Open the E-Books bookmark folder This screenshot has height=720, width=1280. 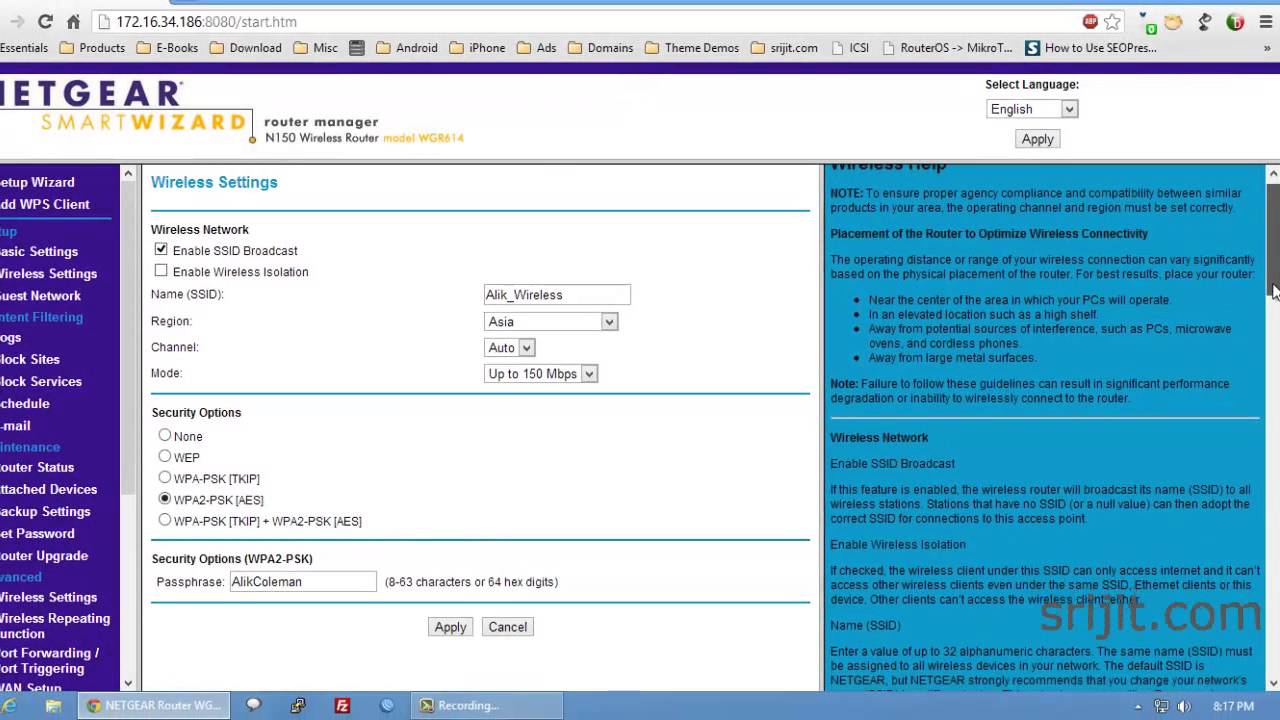[166, 47]
